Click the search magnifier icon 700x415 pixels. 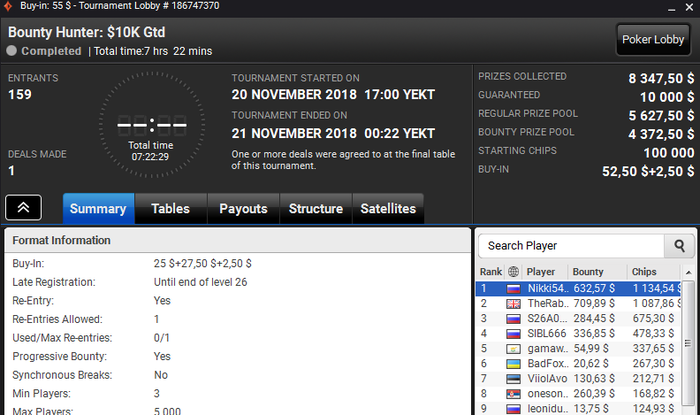pyautogui.click(x=679, y=245)
